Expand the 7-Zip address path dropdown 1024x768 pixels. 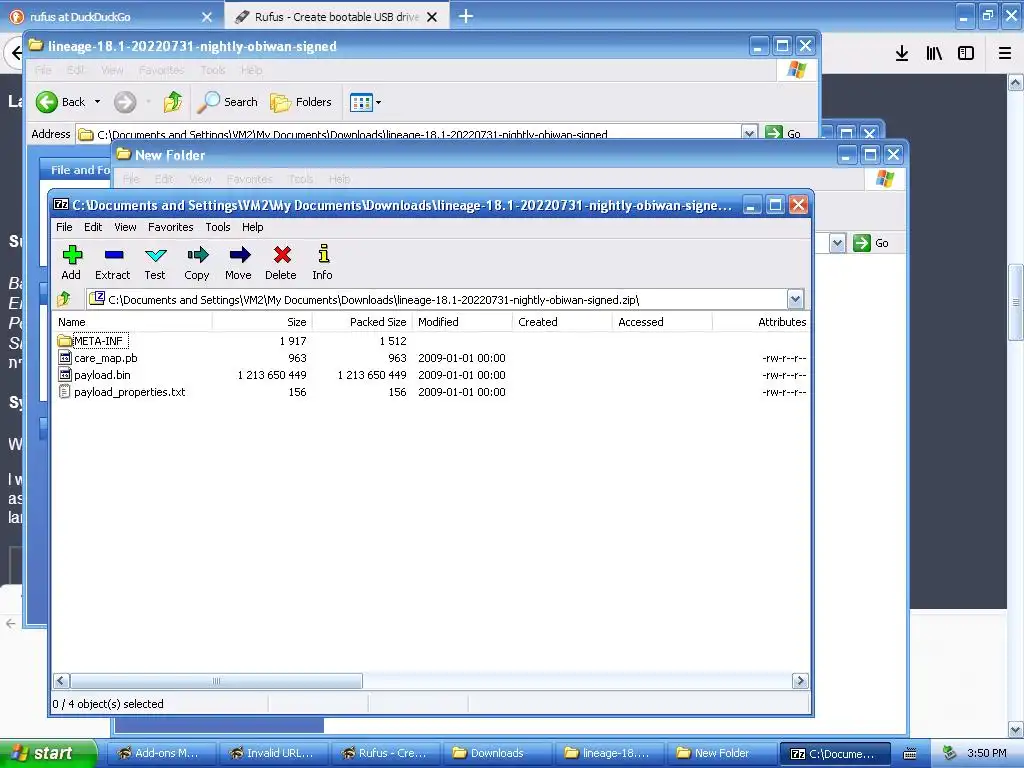795,300
